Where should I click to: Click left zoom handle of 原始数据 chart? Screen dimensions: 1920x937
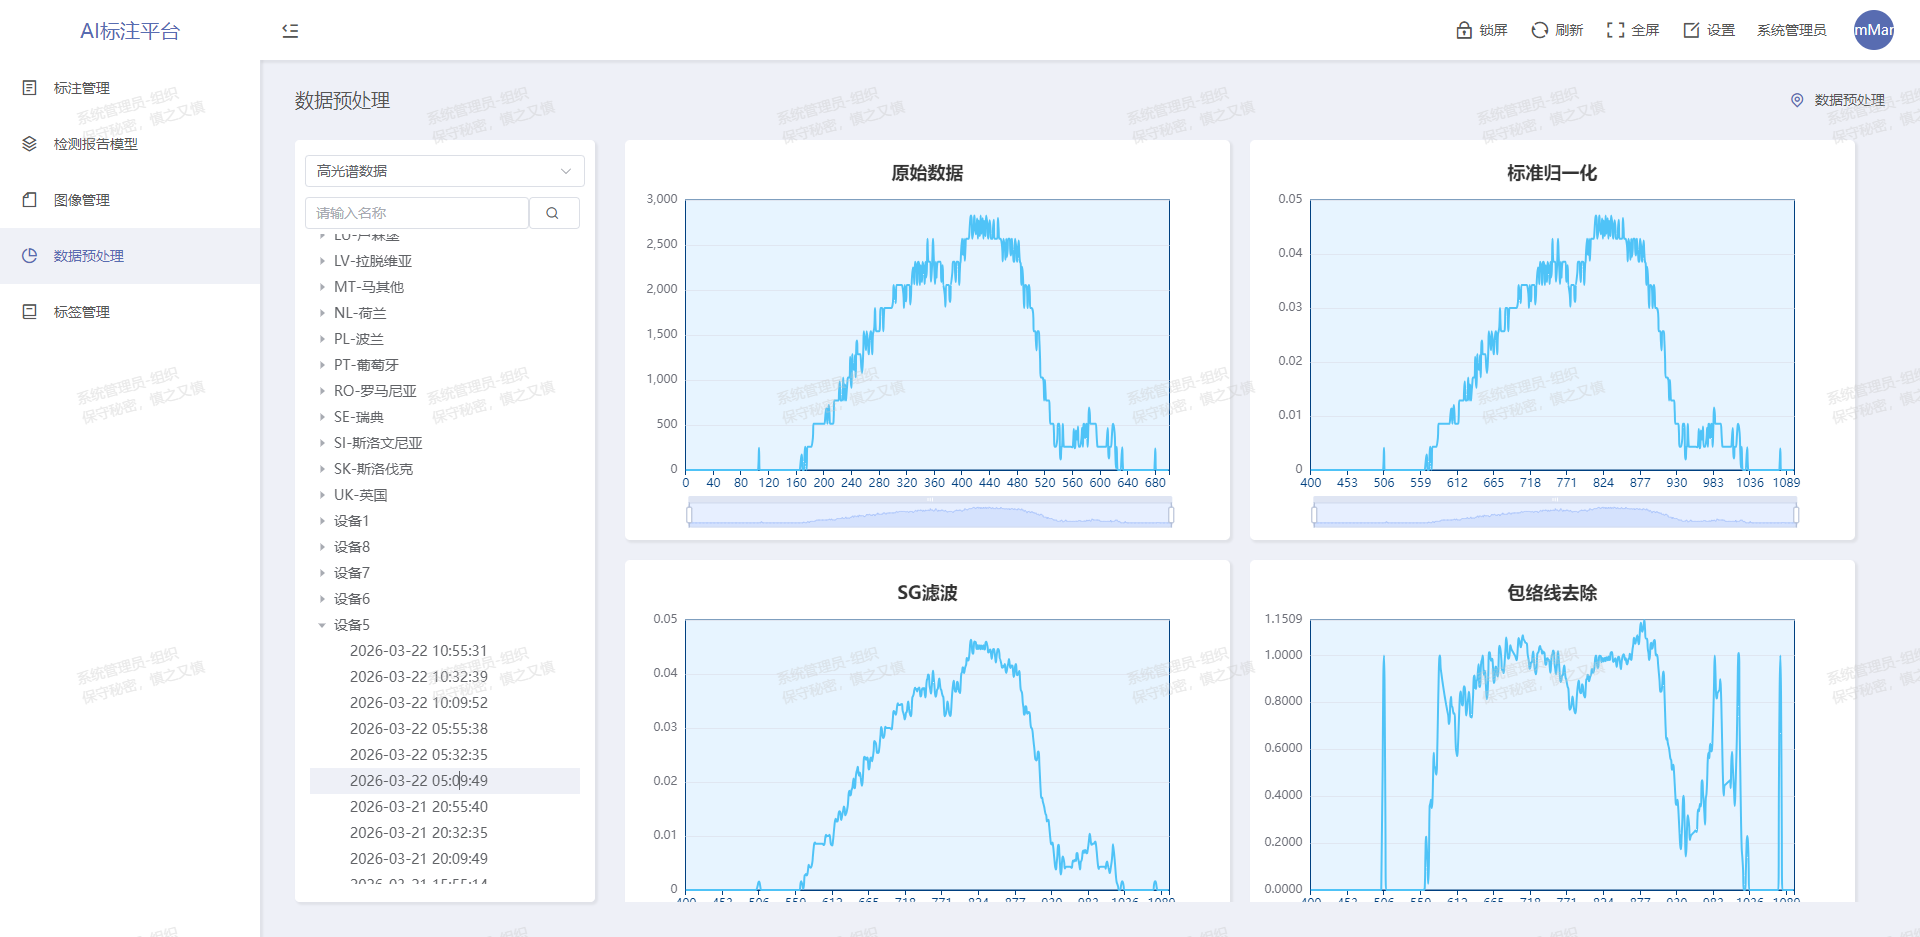click(689, 515)
